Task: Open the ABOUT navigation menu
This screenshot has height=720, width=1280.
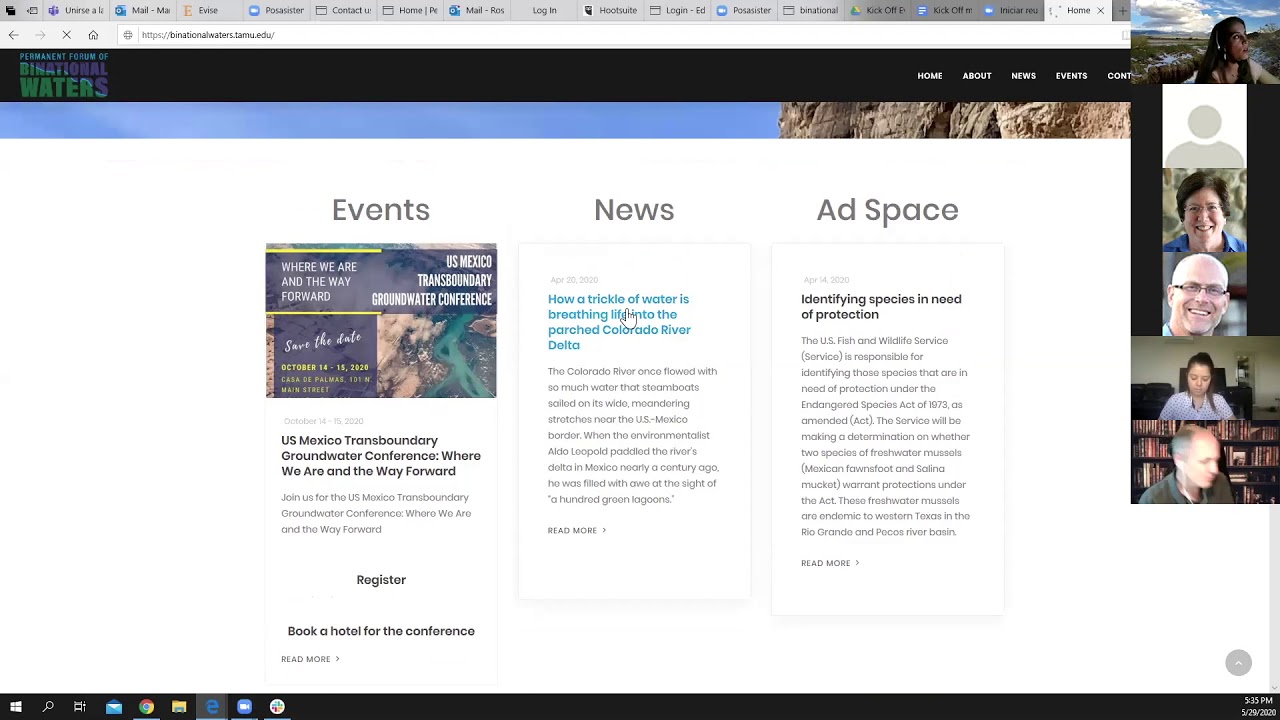Action: pyautogui.click(x=977, y=76)
